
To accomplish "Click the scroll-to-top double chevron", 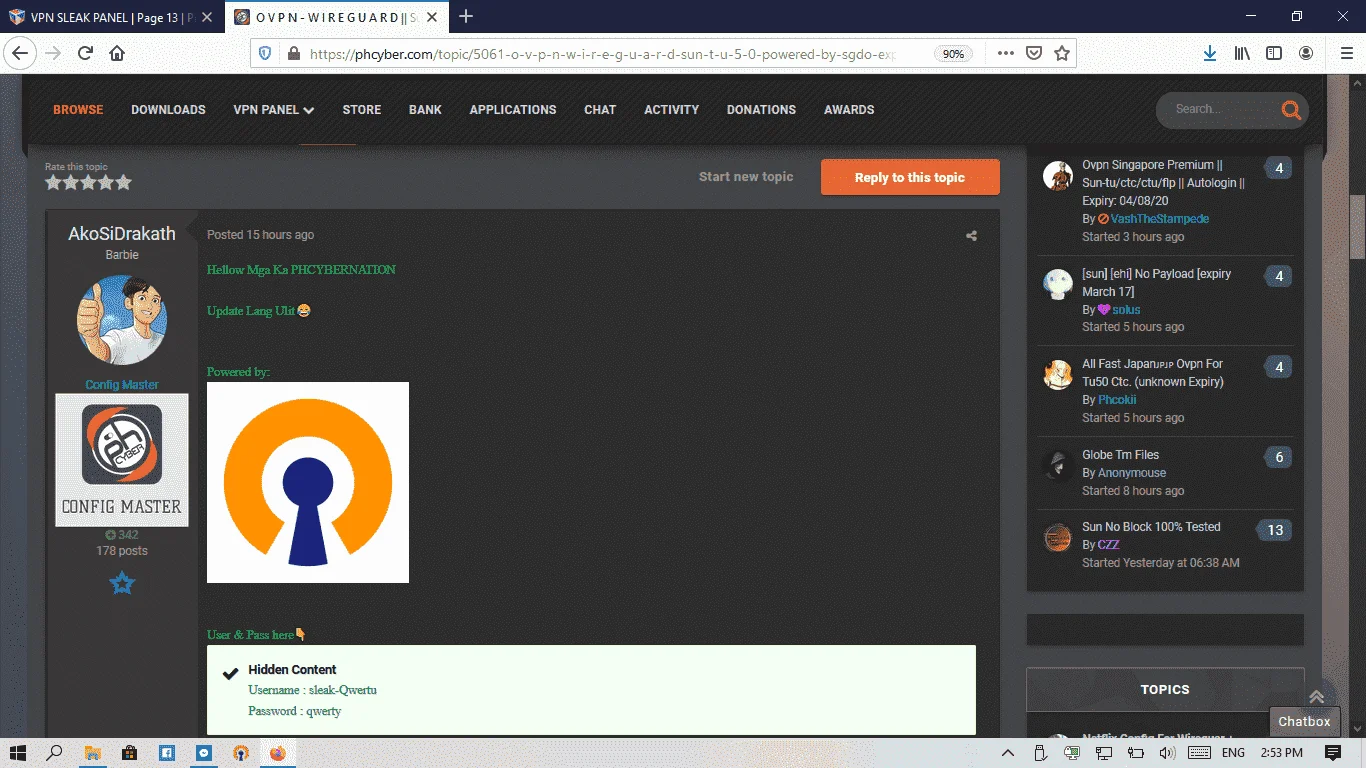I will coord(1316,697).
